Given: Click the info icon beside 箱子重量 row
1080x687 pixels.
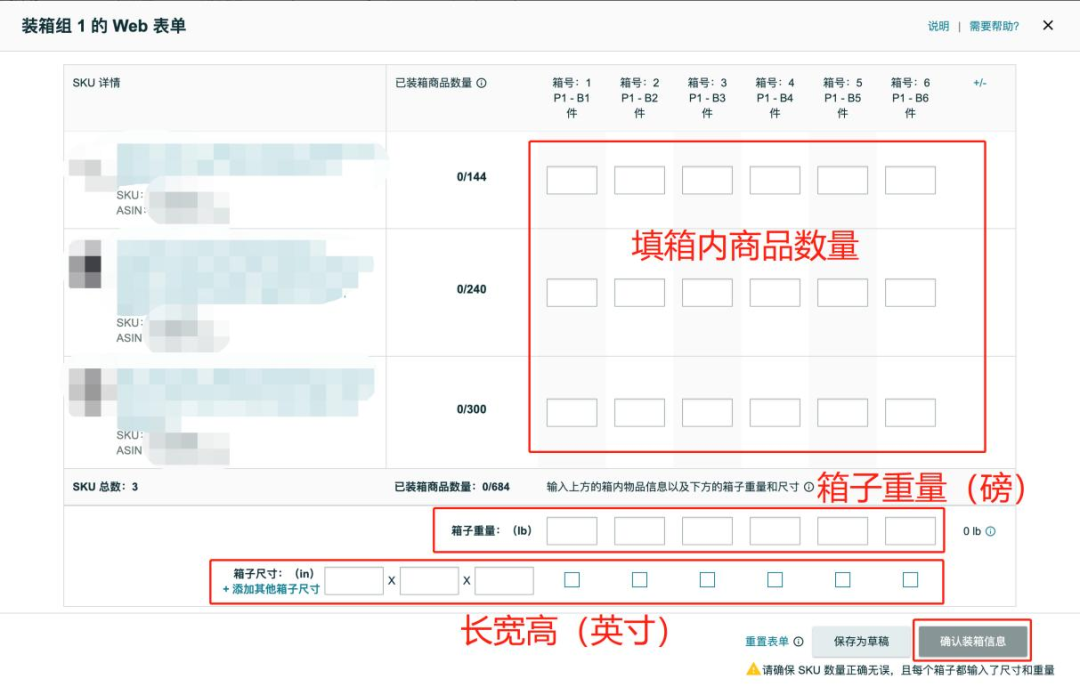Looking at the screenshot, I should (991, 529).
